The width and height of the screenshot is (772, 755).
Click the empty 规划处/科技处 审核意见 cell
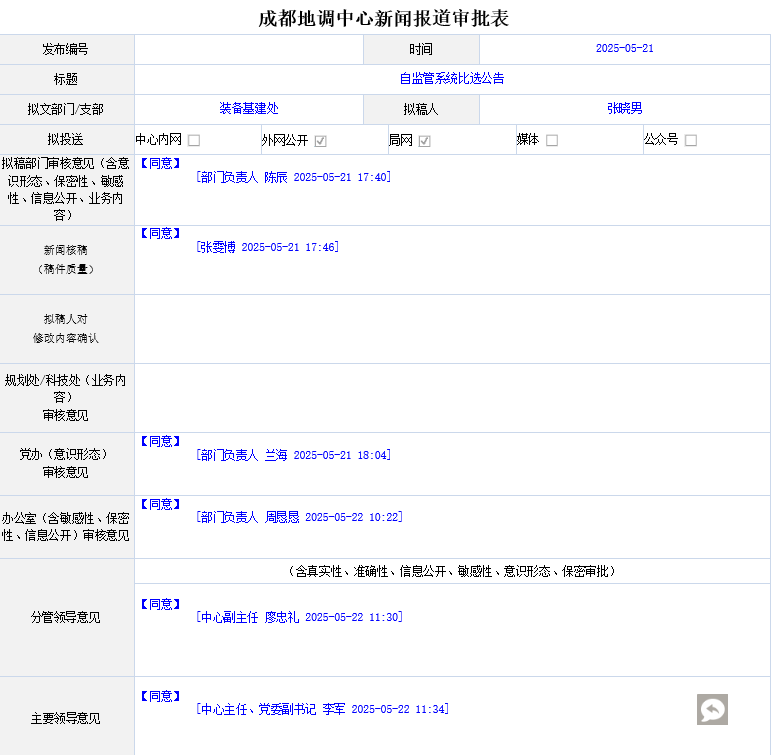tap(452, 398)
